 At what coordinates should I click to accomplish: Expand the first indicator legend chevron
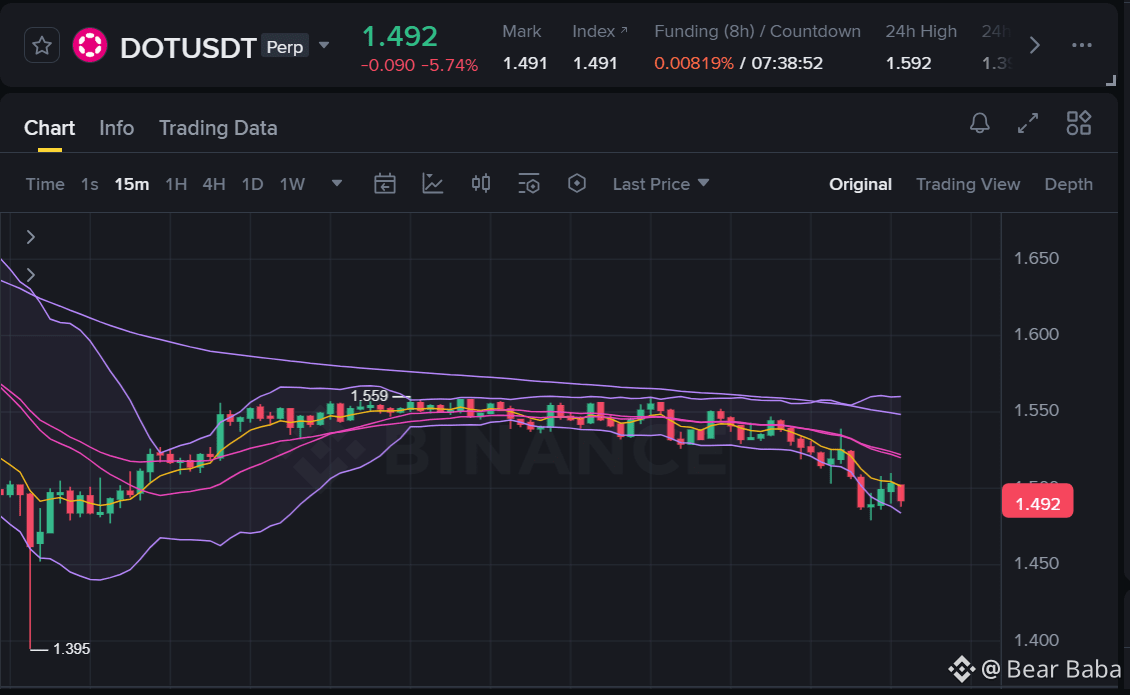click(x=30, y=237)
